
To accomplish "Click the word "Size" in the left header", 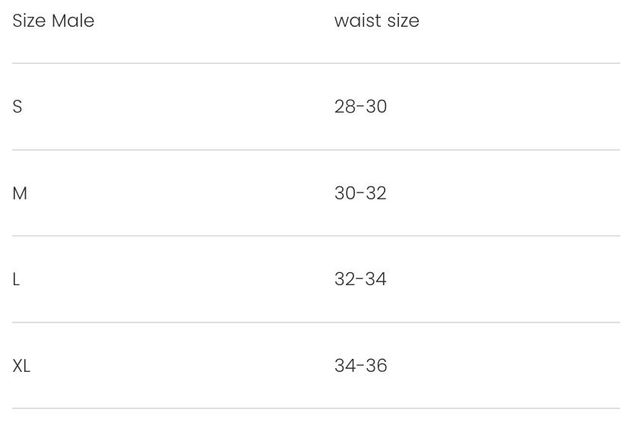I will click(x=29, y=21).
